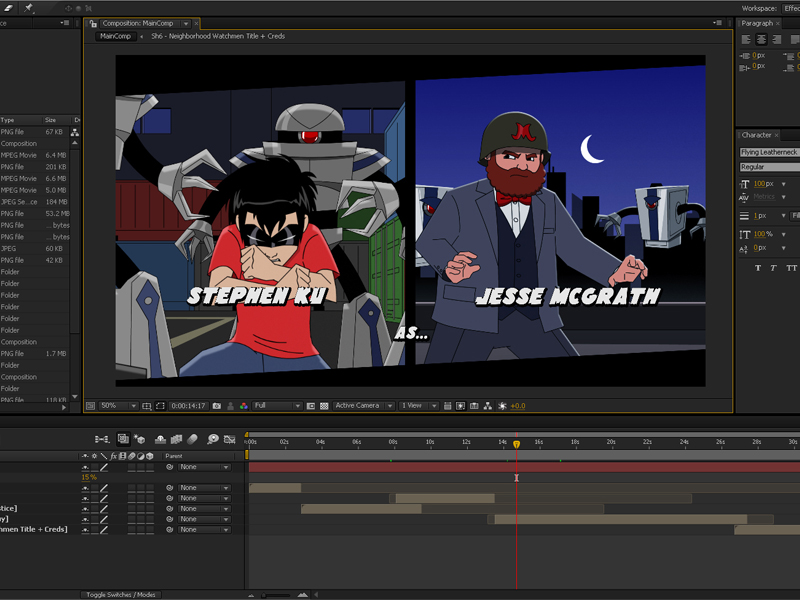Open Show Channel color management icon

click(244, 406)
